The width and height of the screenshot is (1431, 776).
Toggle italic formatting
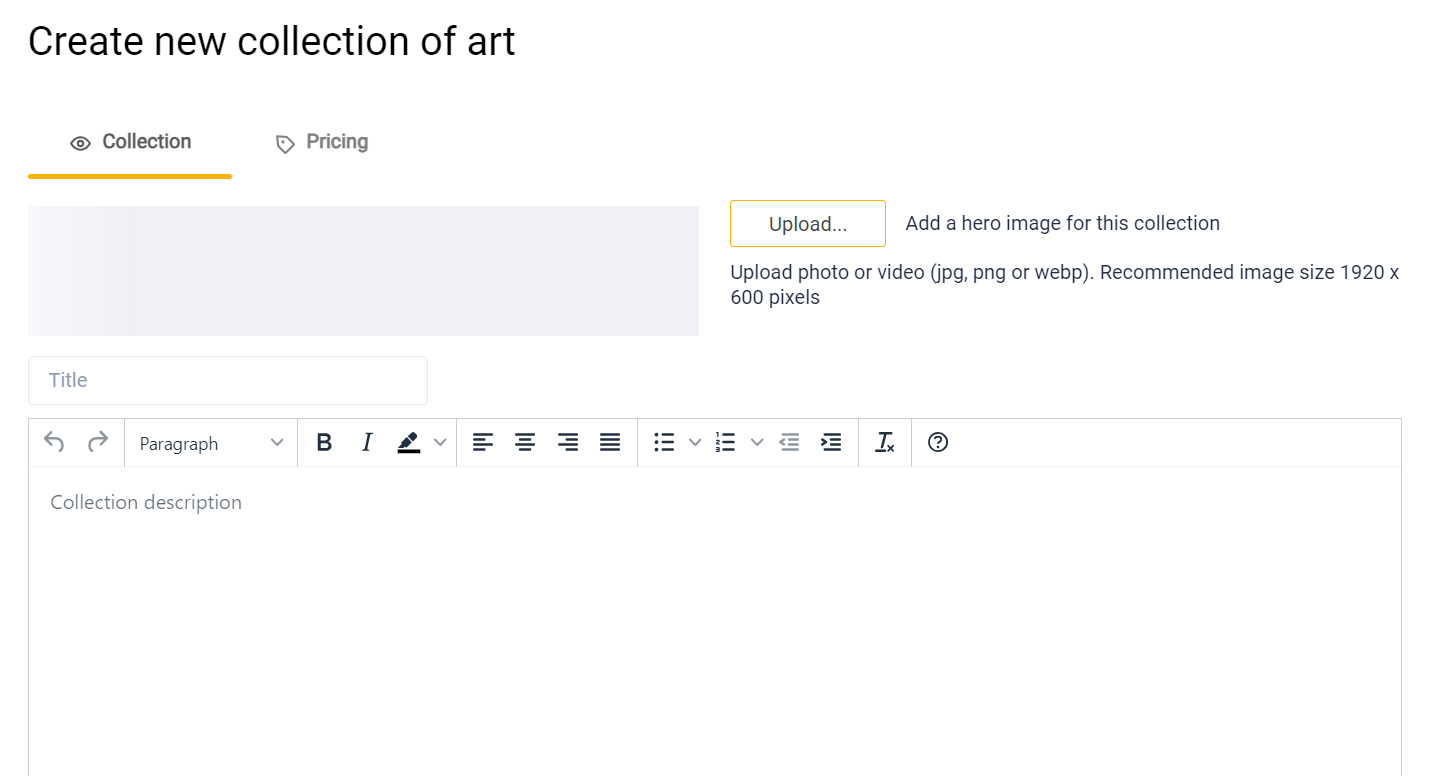pyautogui.click(x=367, y=442)
